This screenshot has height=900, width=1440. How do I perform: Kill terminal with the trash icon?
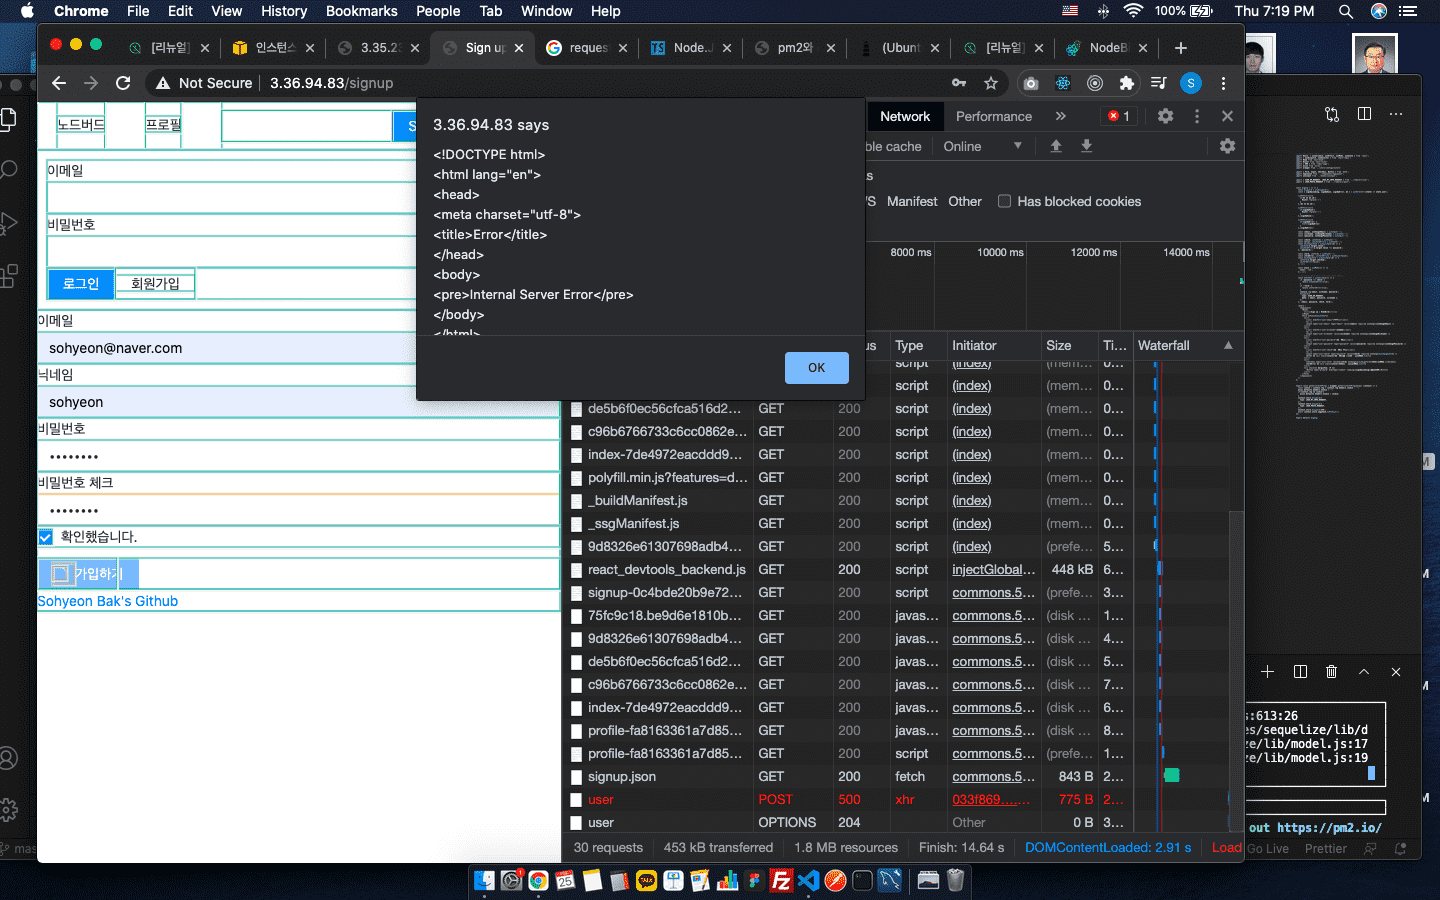click(x=1331, y=672)
